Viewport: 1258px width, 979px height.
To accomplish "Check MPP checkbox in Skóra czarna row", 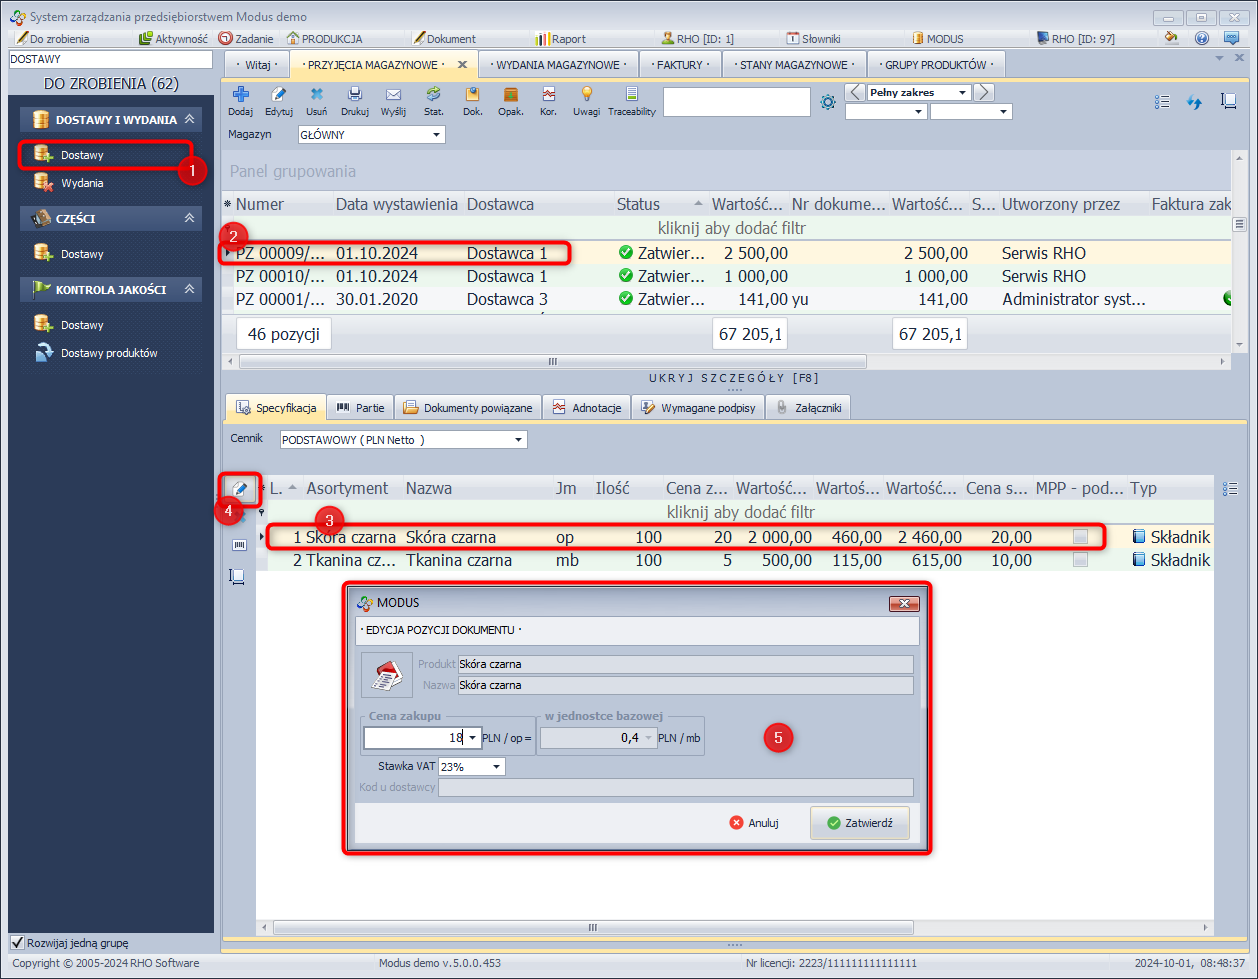I will [x=1080, y=538].
